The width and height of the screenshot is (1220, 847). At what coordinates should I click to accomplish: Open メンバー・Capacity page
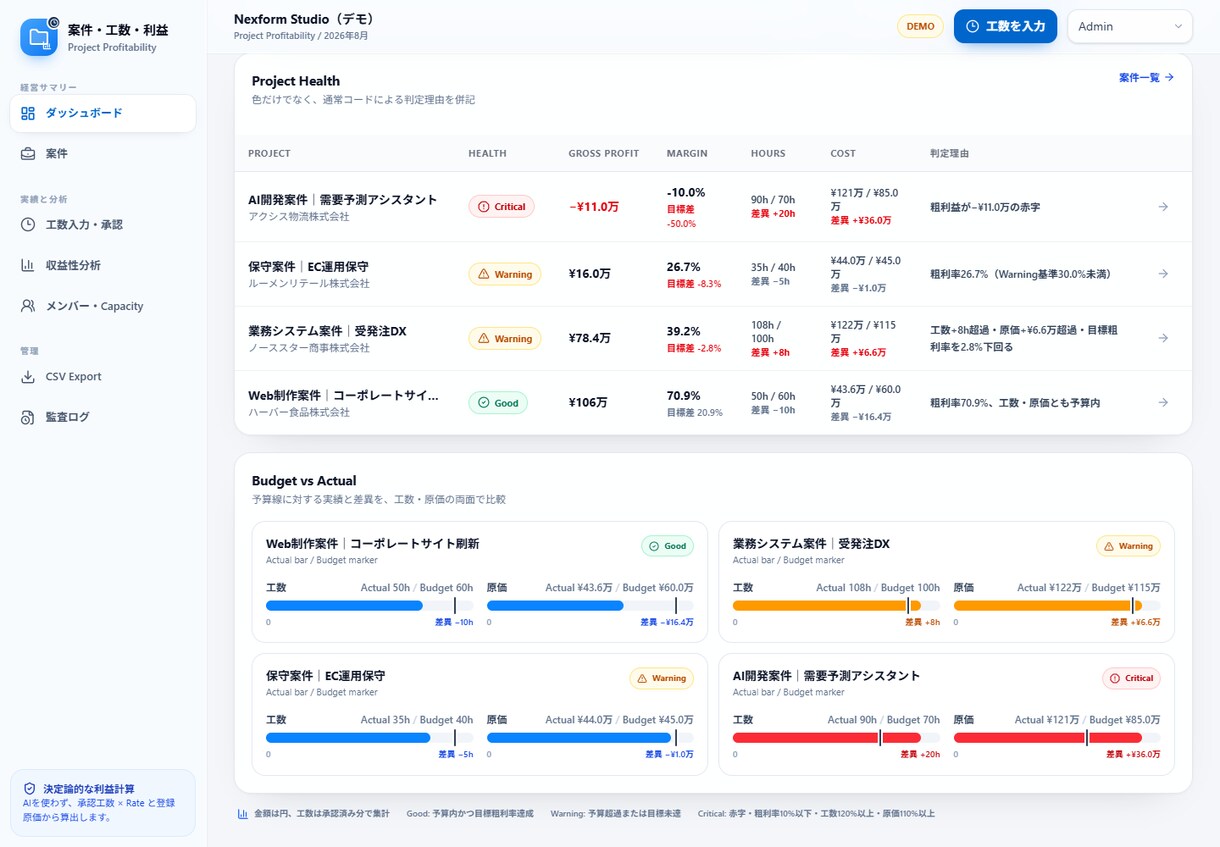103,306
